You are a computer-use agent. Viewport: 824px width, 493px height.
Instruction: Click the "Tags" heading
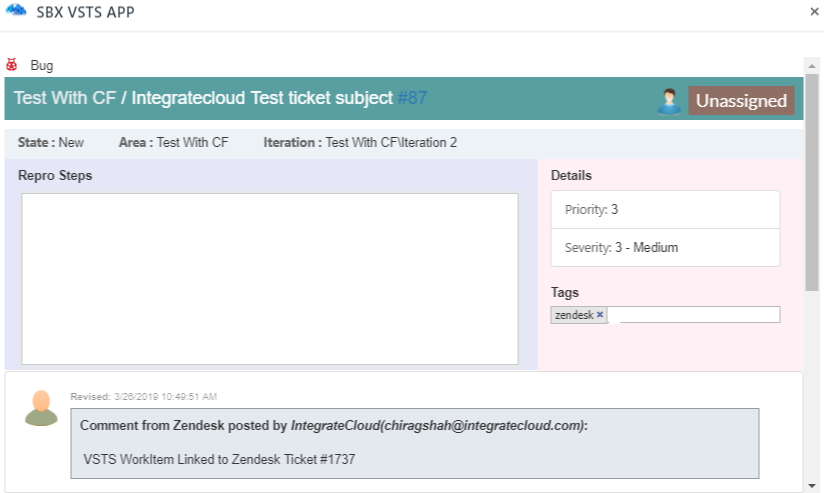[565, 293]
